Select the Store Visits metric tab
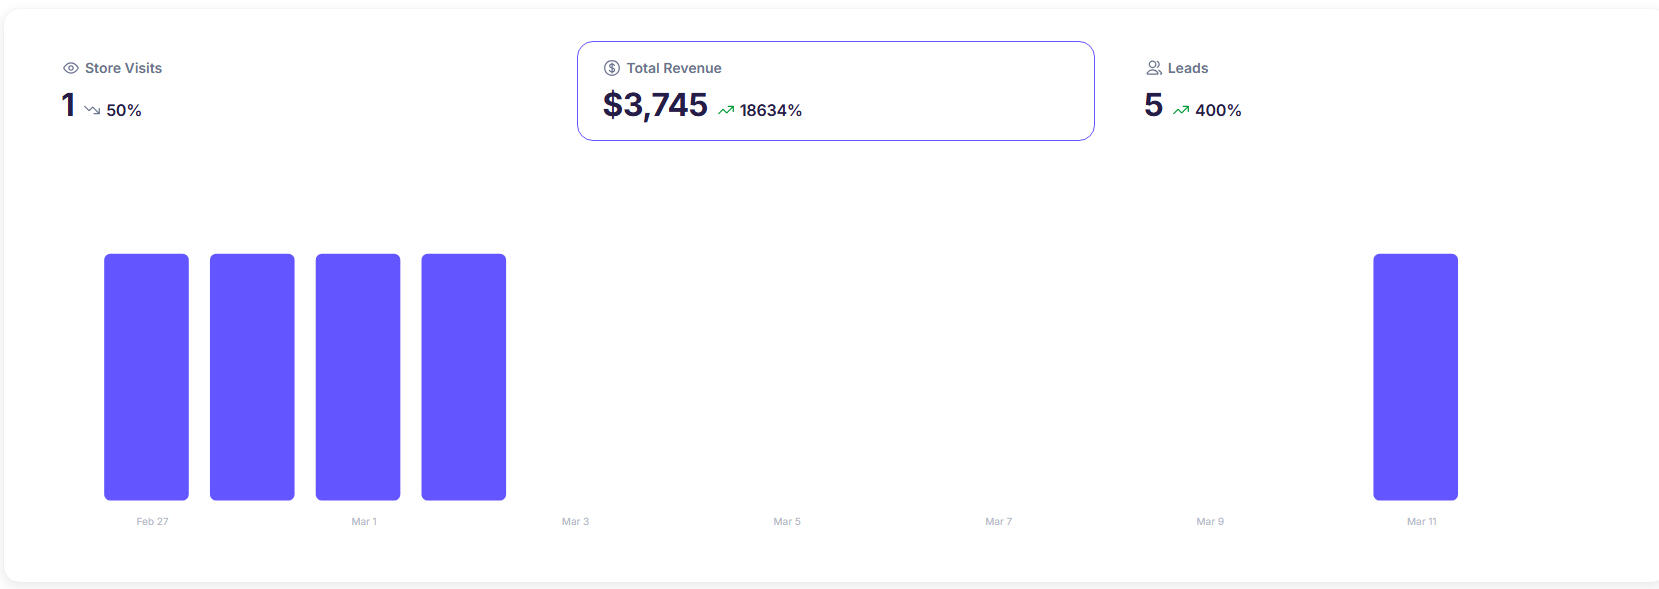The width and height of the screenshot is (1659, 589). [122, 69]
